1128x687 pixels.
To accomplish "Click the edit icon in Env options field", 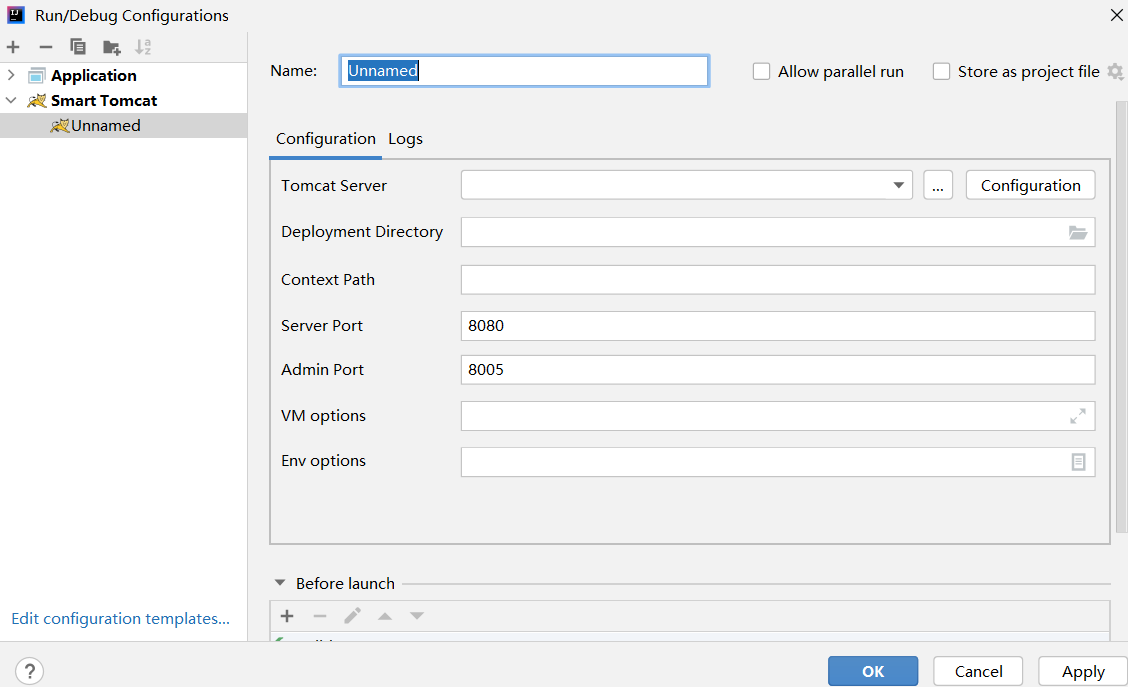I will coord(1078,461).
